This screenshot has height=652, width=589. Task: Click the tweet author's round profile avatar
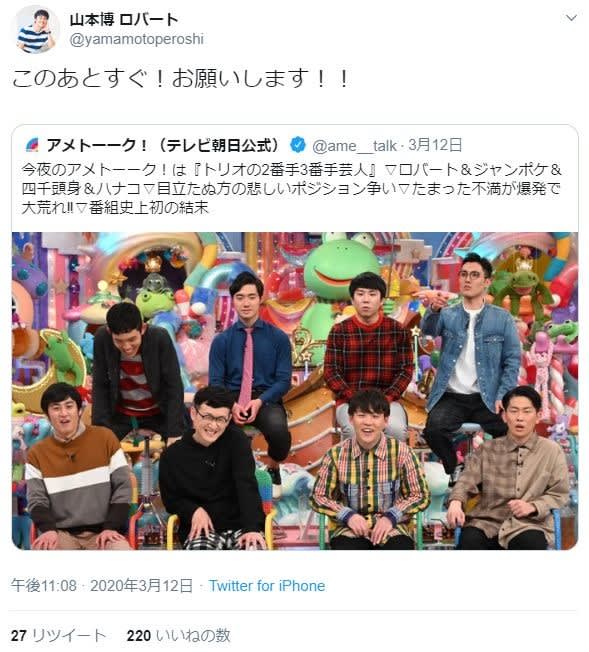click(35, 30)
